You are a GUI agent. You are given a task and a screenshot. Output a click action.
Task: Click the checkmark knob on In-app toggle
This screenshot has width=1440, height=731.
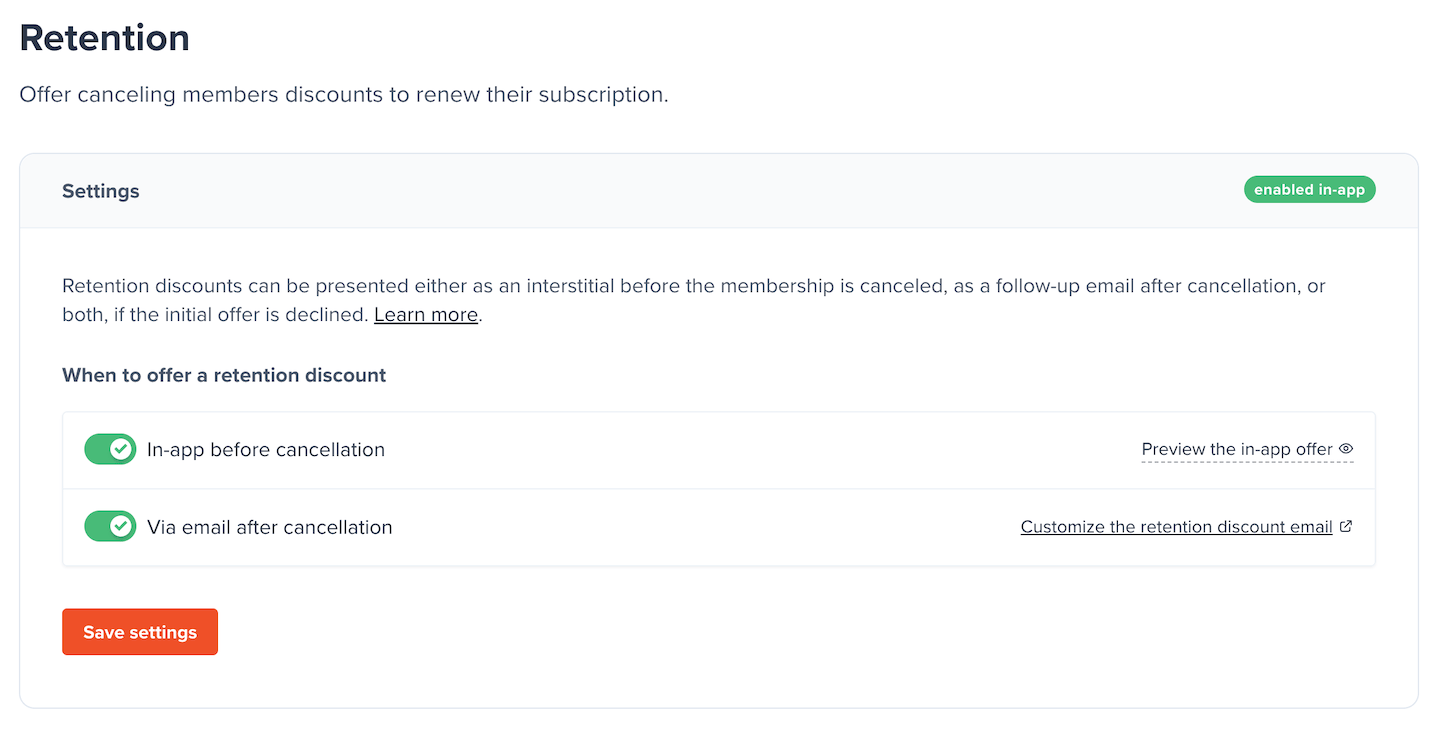point(121,449)
